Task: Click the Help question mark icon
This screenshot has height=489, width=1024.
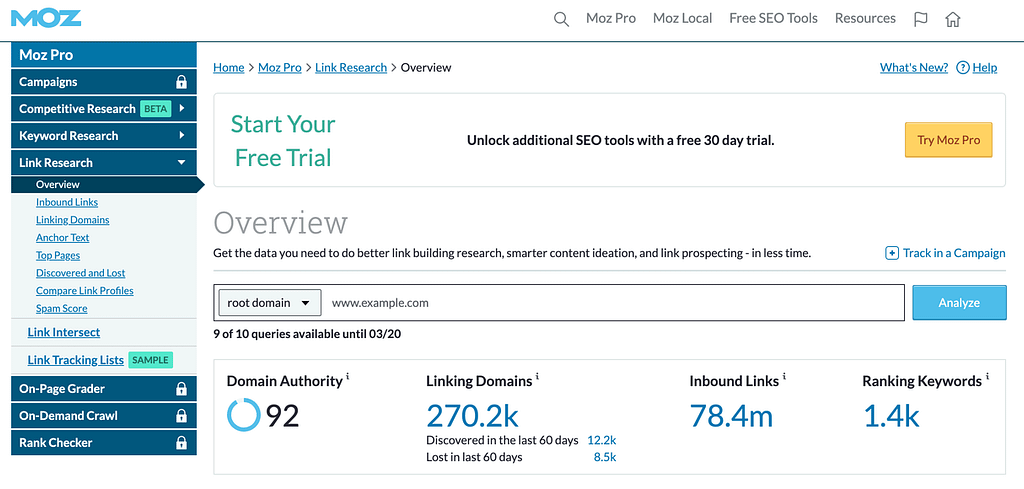Action: (963, 67)
